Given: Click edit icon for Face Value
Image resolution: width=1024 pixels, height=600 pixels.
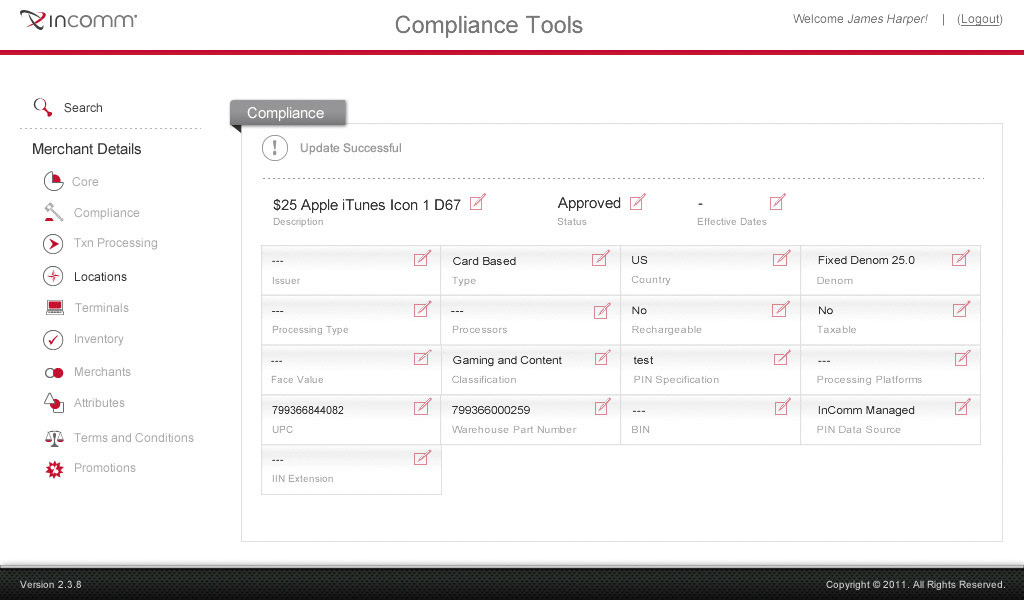Looking at the screenshot, I should click(x=423, y=358).
